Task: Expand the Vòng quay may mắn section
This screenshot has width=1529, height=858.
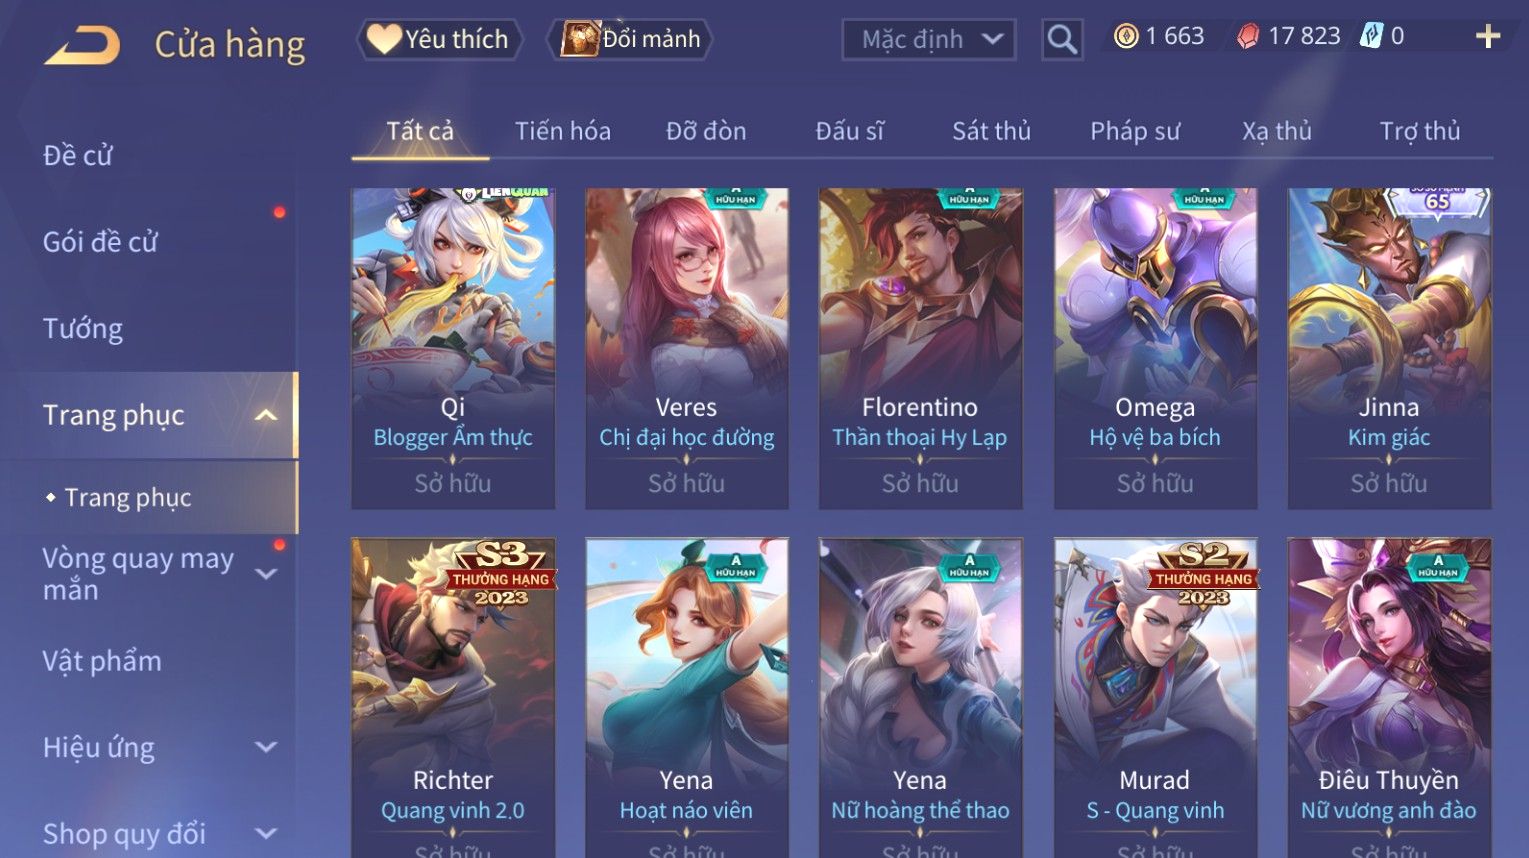Action: coord(266,574)
